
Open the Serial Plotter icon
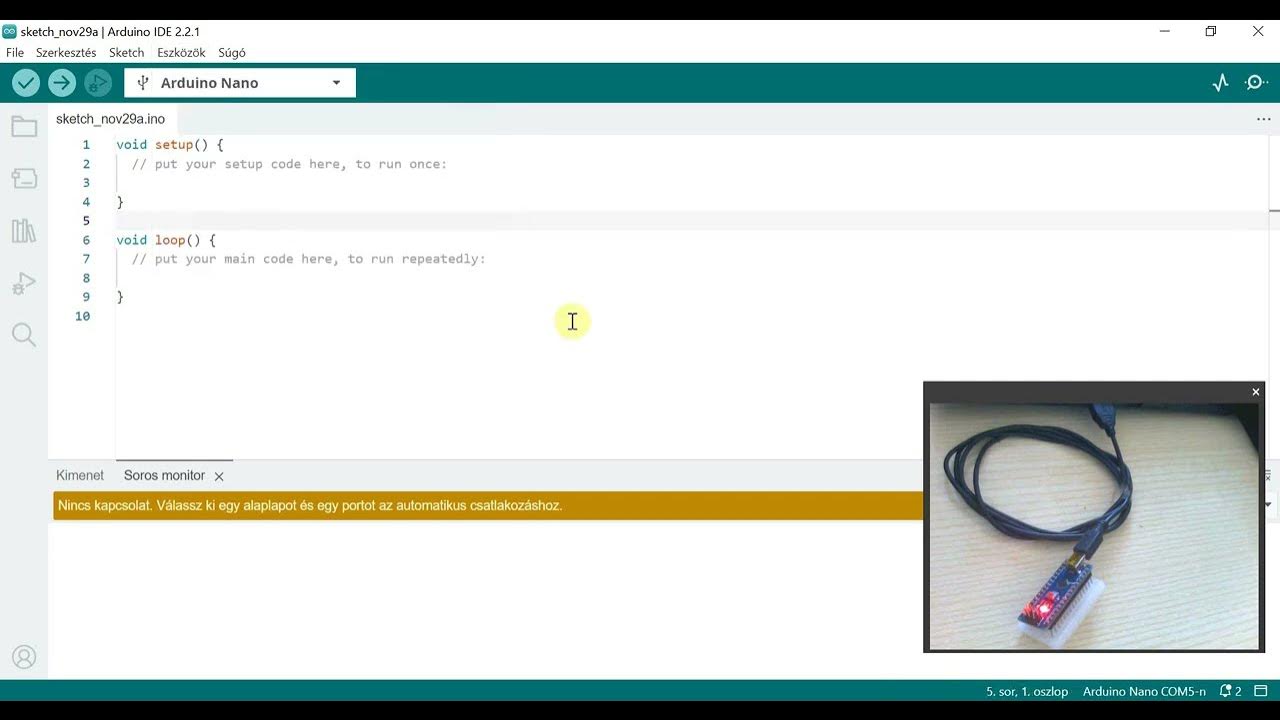point(1220,83)
